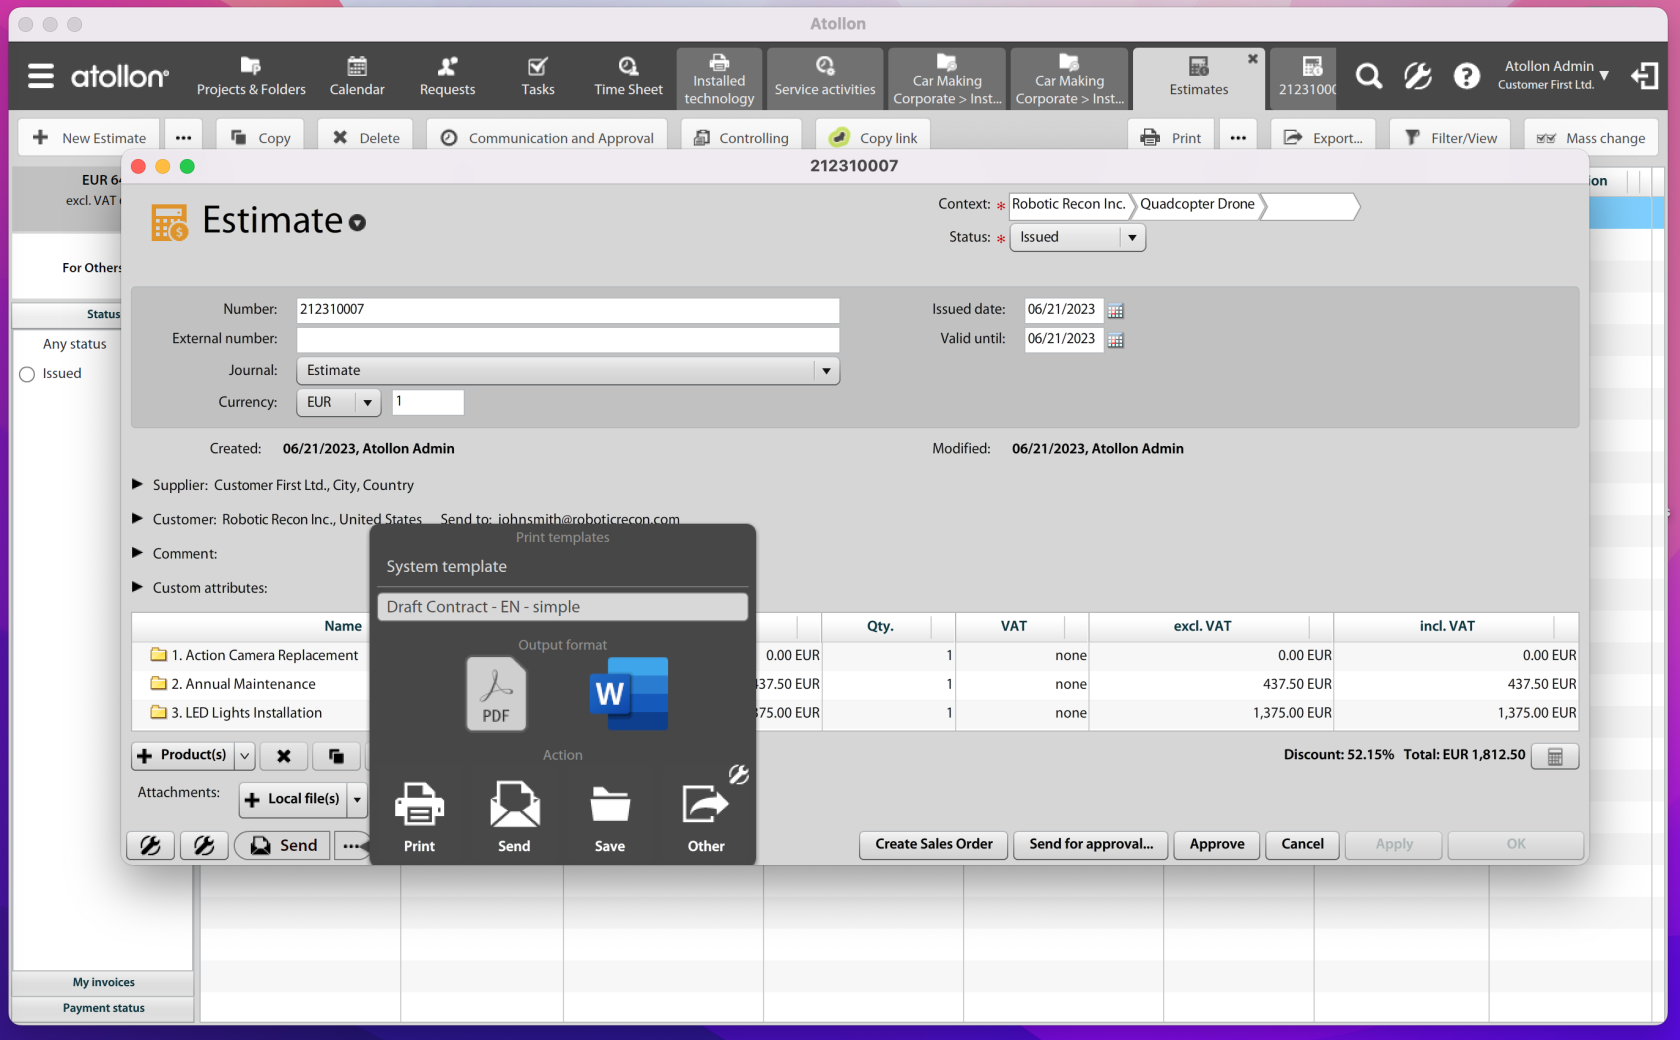
Task: Click the first wrench button at bottom left
Action: pos(150,846)
